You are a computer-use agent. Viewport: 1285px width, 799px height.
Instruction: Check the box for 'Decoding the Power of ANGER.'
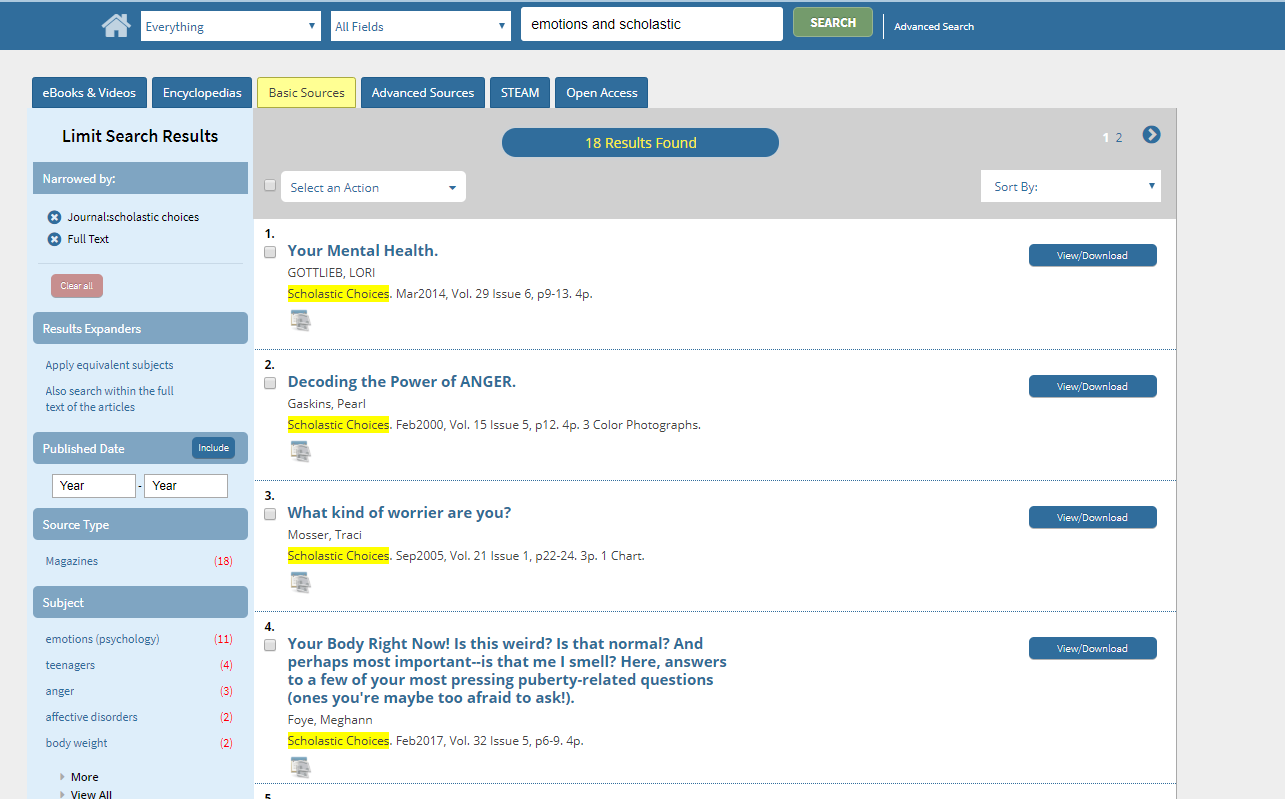(270, 383)
